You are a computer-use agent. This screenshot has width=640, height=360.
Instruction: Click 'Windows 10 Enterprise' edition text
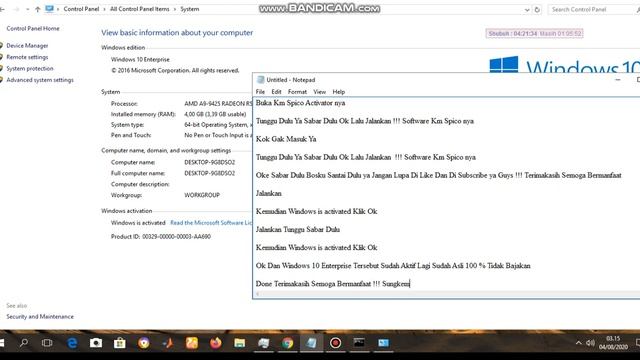click(x=140, y=60)
